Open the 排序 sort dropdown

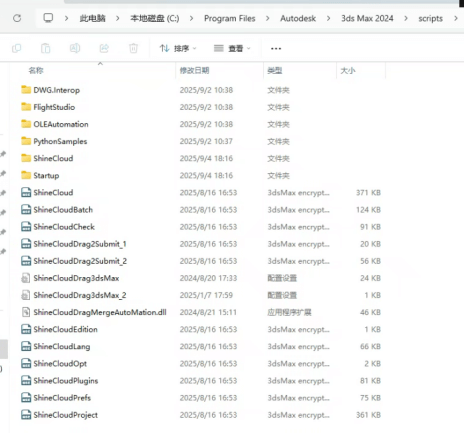(x=178, y=49)
